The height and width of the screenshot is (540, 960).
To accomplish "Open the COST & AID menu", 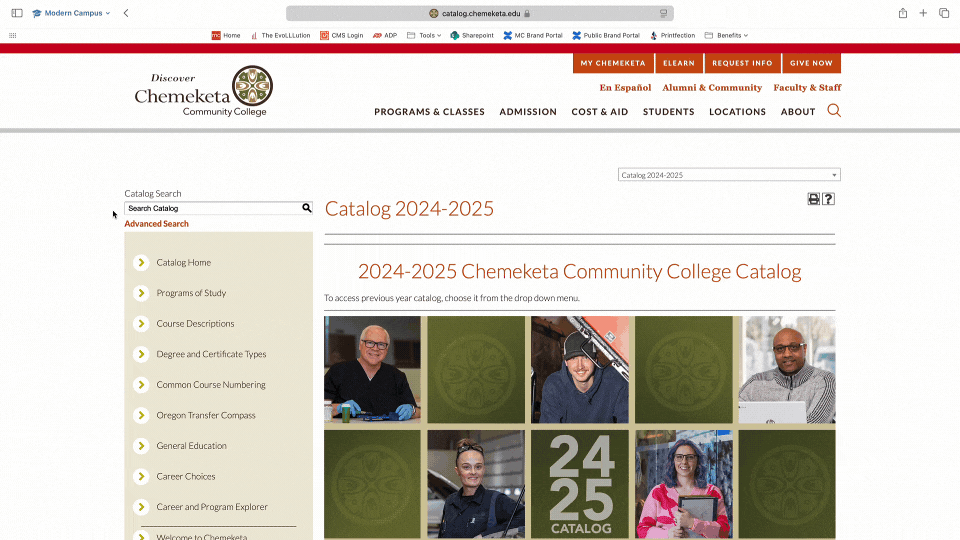I will (x=599, y=111).
